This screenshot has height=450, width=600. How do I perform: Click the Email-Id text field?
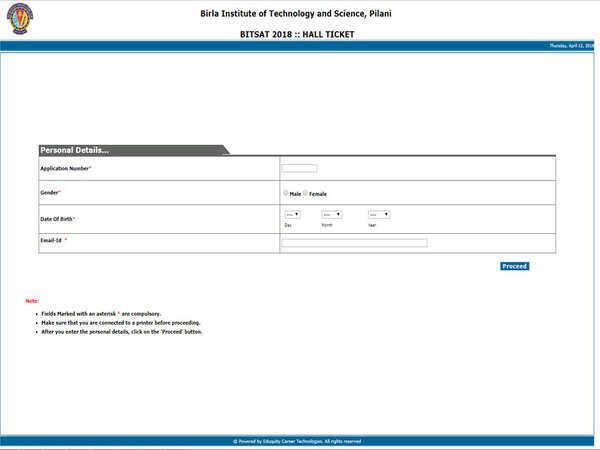click(354, 243)
